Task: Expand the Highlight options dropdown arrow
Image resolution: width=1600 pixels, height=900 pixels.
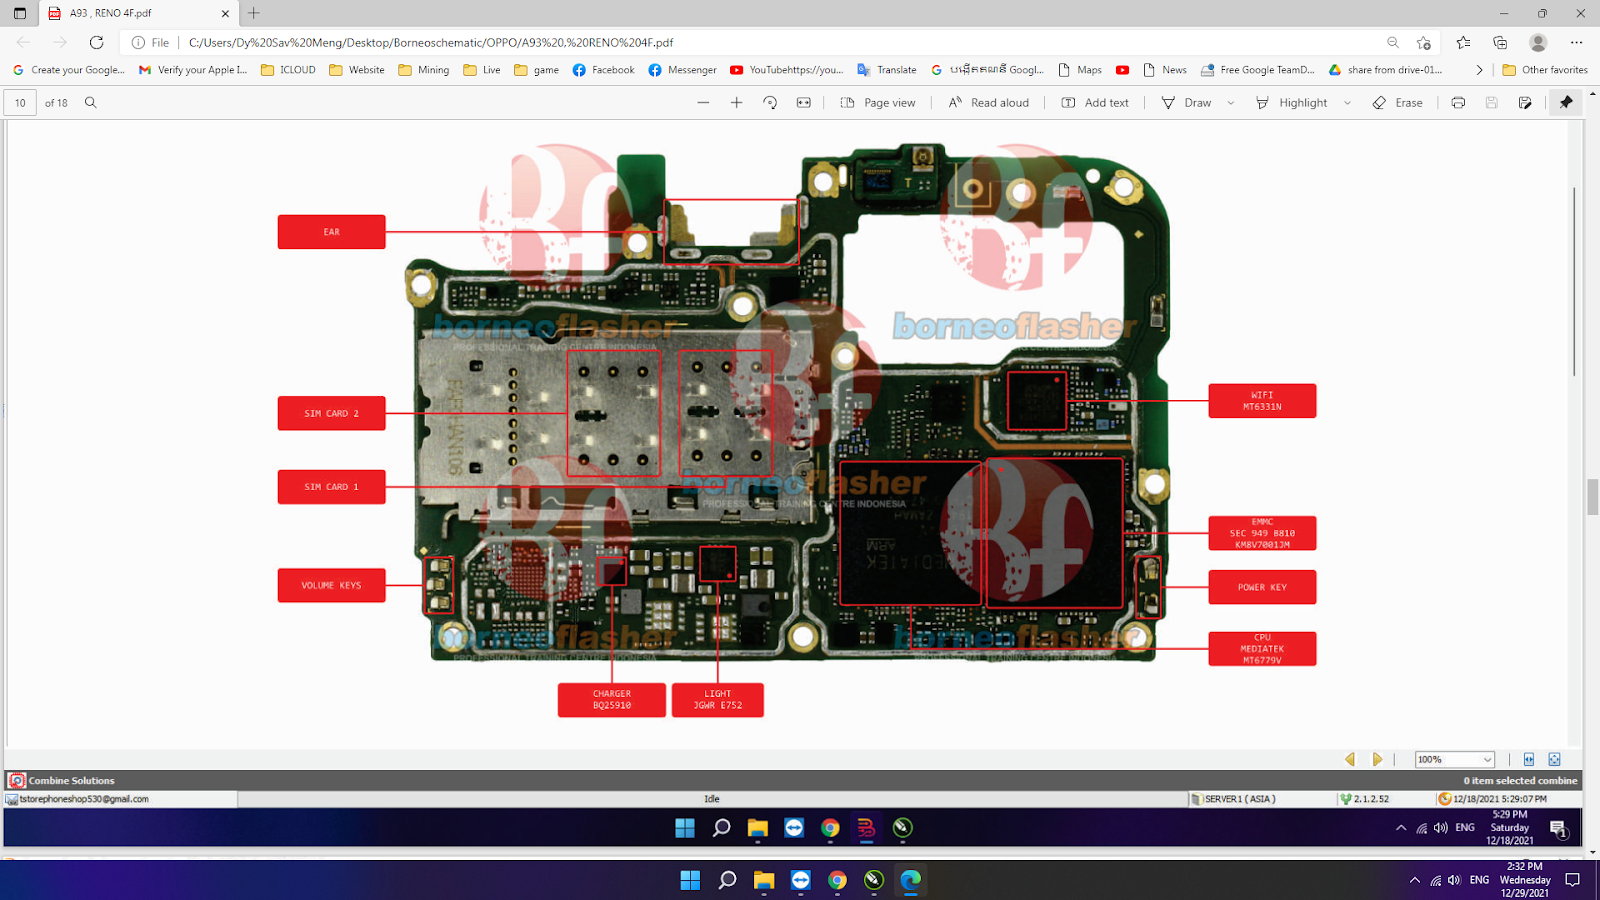Action: coord(1348,103)
